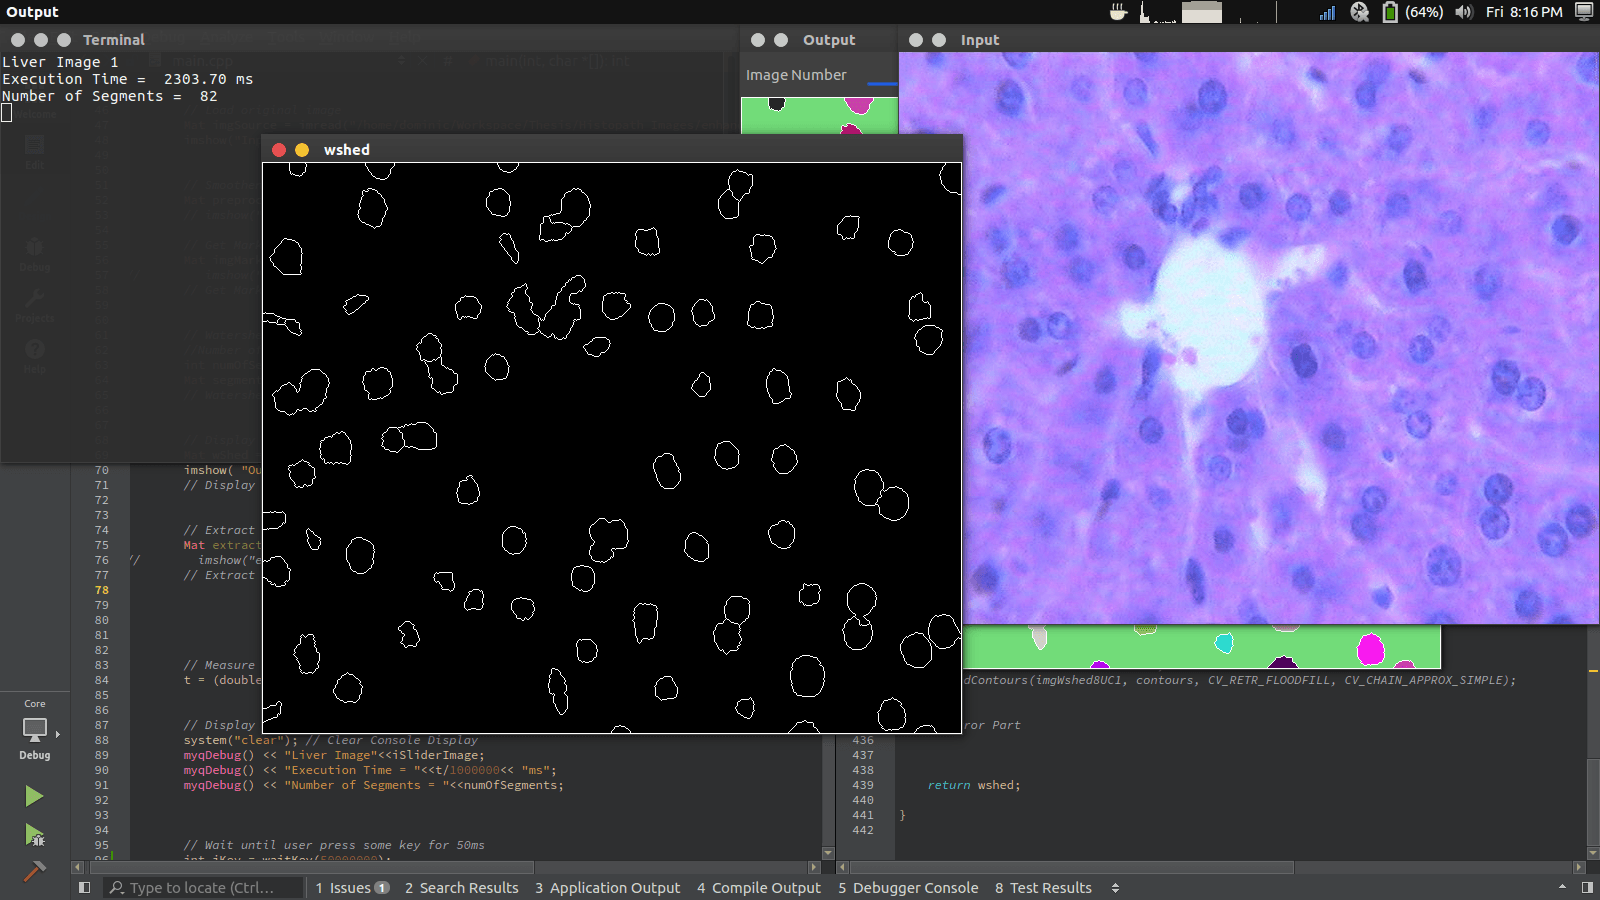Switch to the Application Output pane
1600x900 pixels.
pos(607,888)
